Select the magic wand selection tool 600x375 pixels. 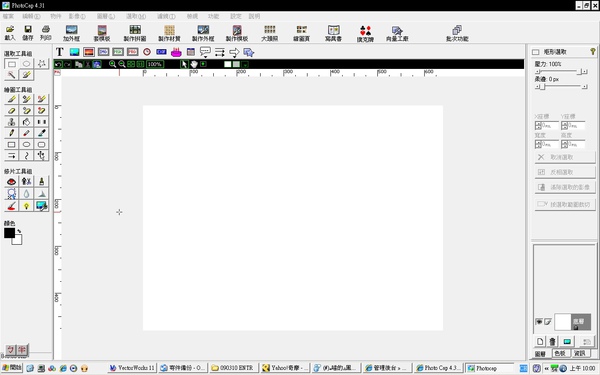click(x=11, y=75)
